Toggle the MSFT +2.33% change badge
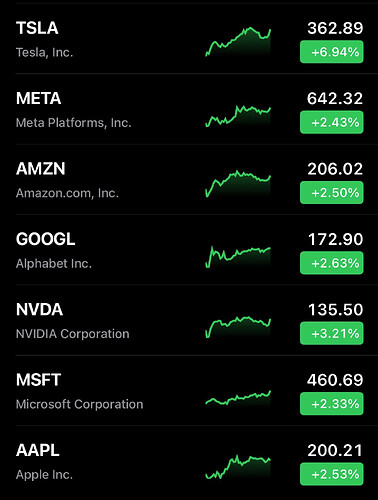 (332, 404)
